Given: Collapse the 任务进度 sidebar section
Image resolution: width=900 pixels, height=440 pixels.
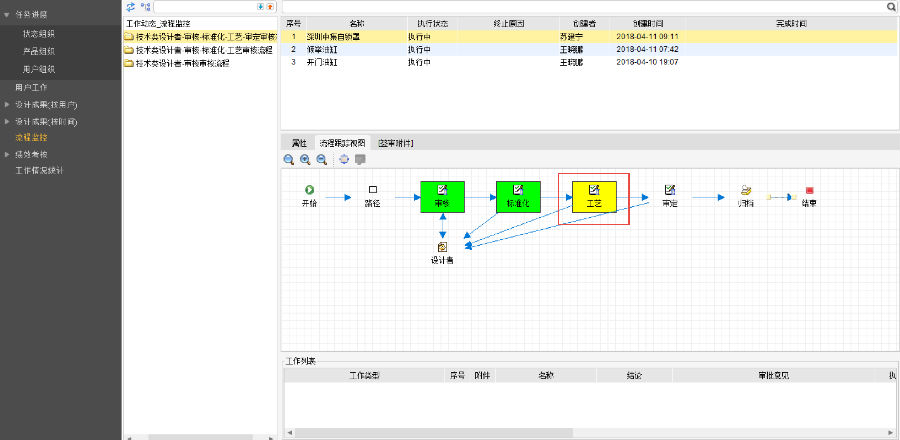Looking at the screenshot, I should [6, 15].
